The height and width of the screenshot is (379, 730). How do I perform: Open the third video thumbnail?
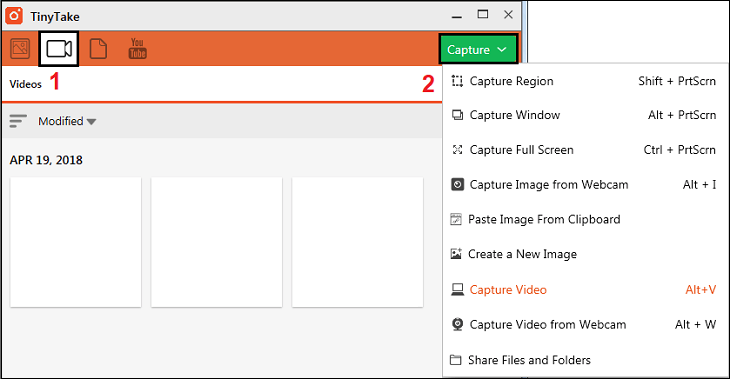coord(358,242)
